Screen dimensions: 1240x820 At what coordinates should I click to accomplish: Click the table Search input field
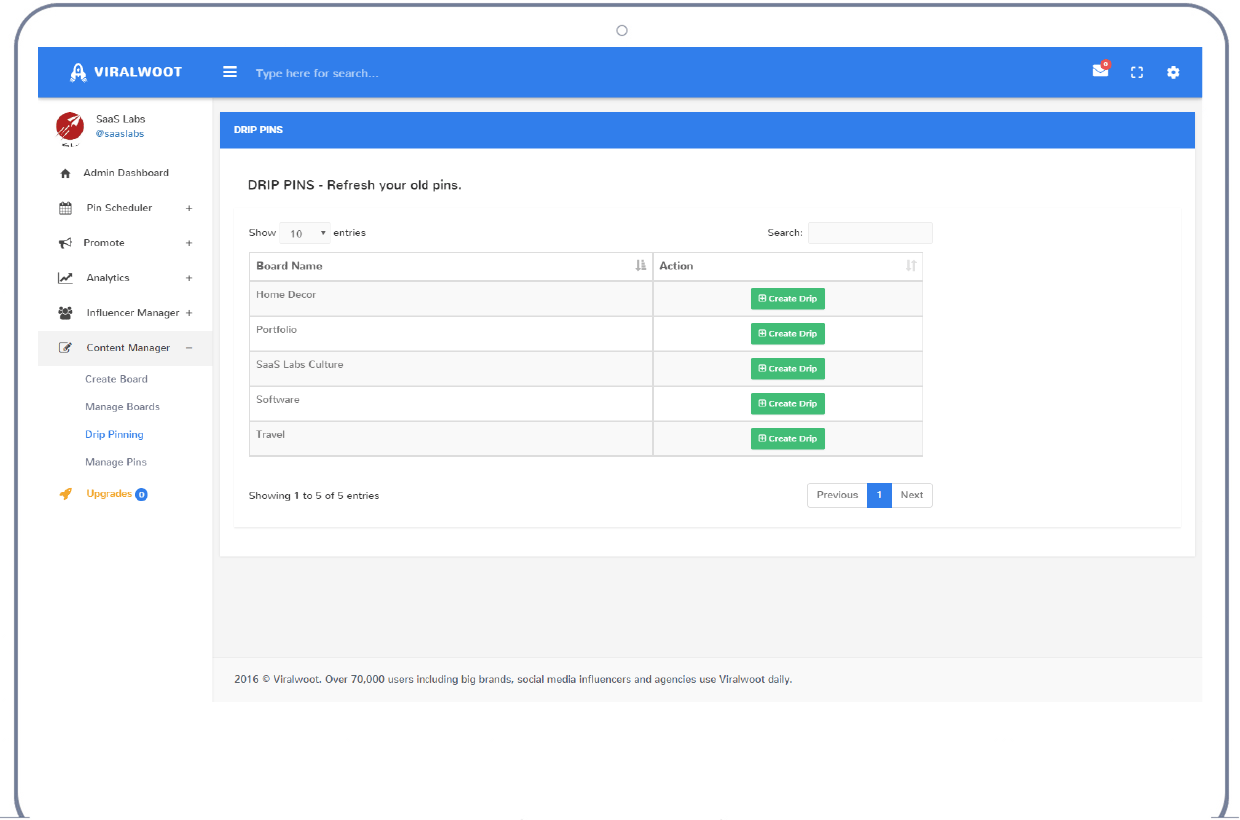pos(869,233)
